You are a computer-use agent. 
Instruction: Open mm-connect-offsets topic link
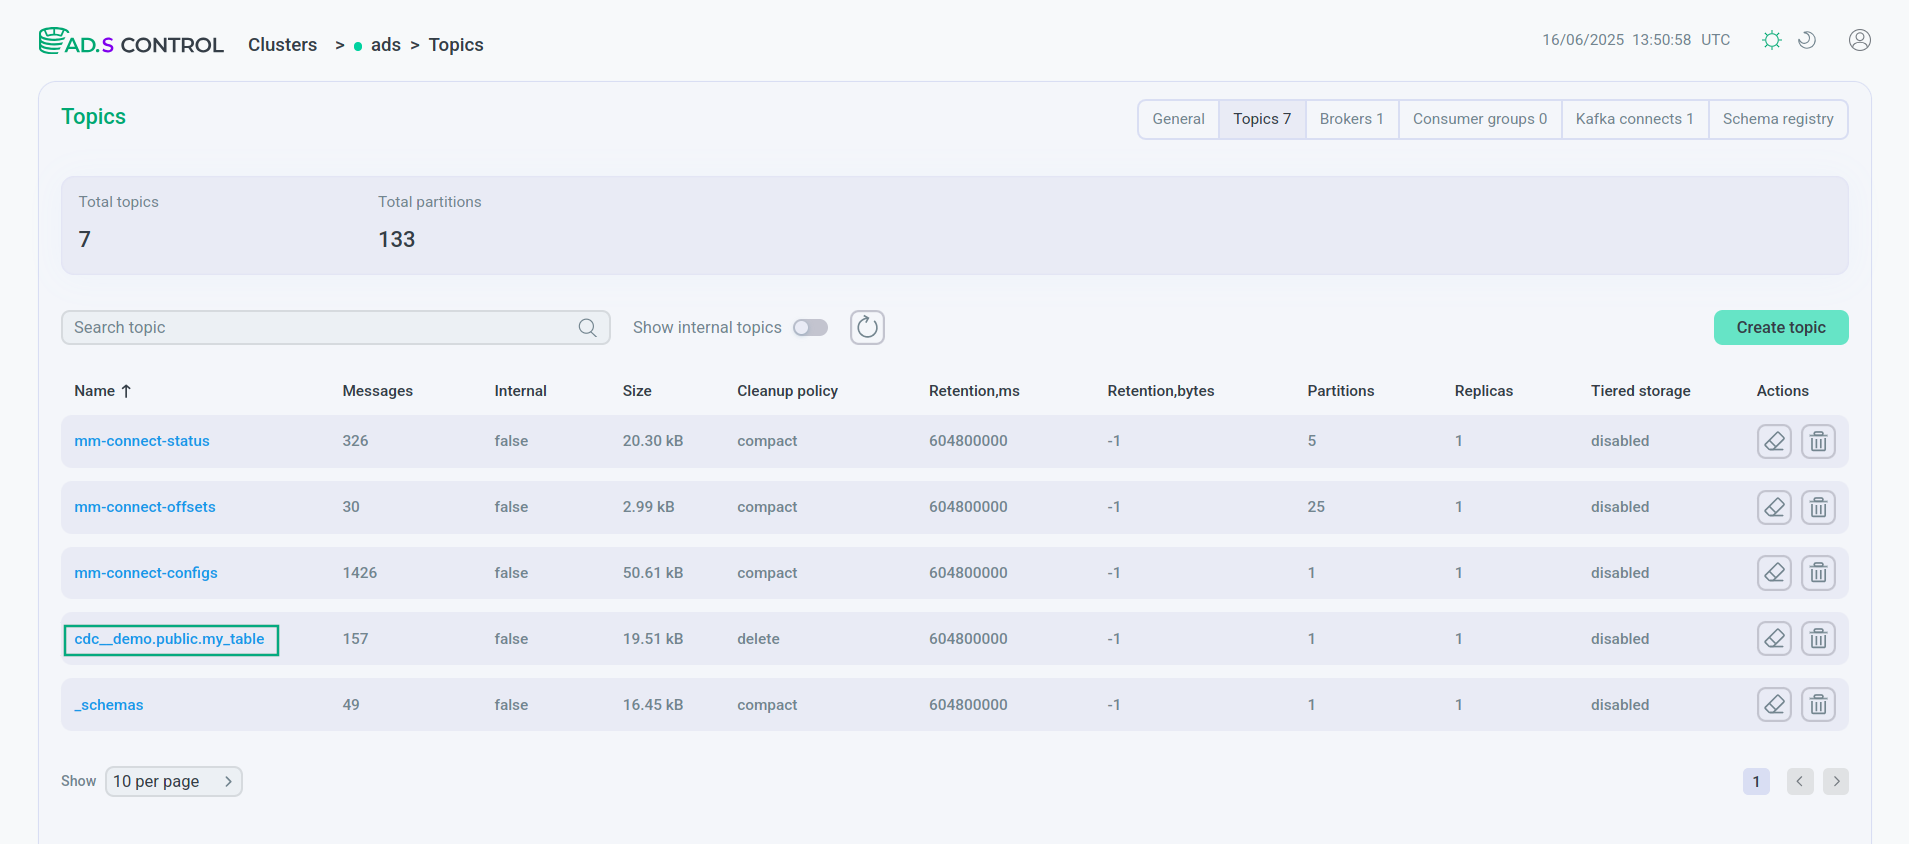coord(145,507)
